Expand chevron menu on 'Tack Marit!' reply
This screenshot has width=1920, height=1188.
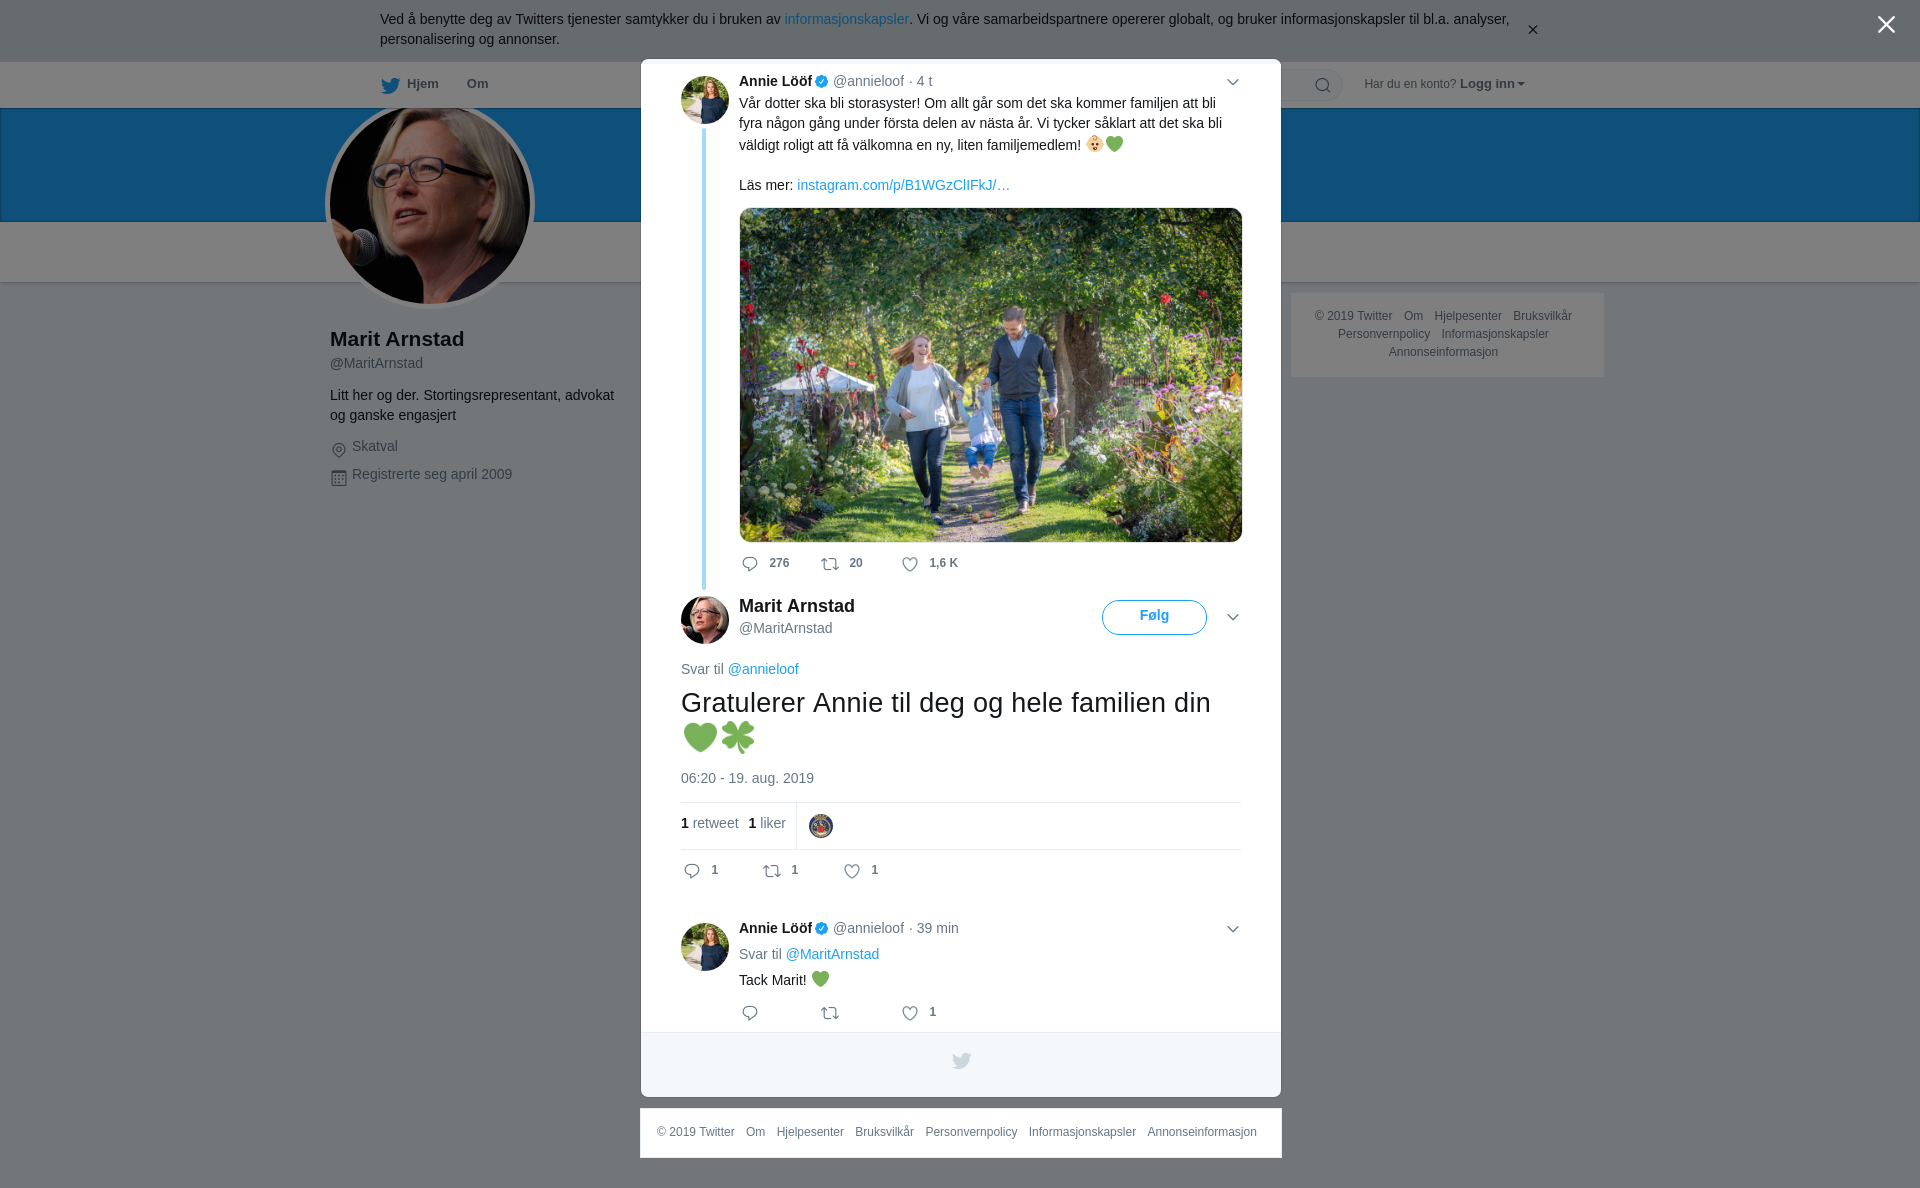tap(1233, 929)
